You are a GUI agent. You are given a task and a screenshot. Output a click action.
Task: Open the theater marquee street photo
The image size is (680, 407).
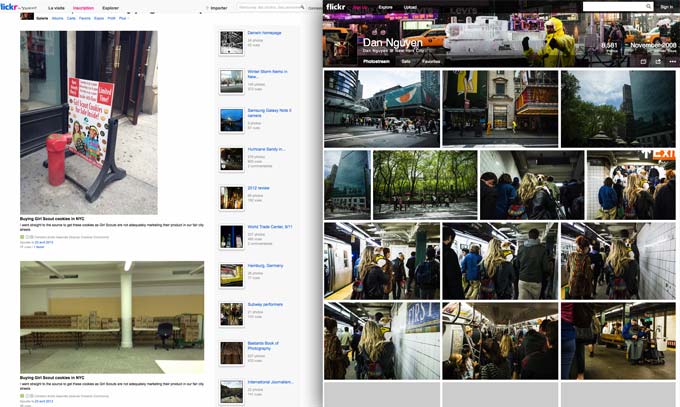click(500, 109)
